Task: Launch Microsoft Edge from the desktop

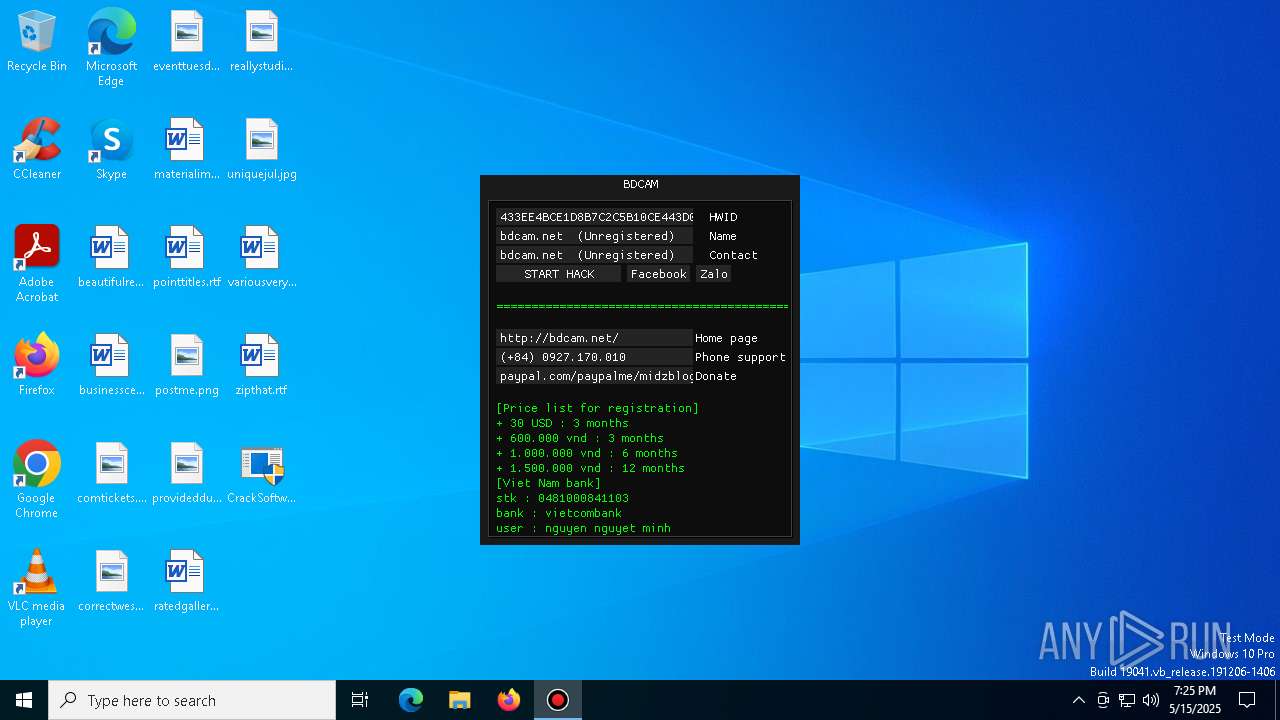Action: 111,48
